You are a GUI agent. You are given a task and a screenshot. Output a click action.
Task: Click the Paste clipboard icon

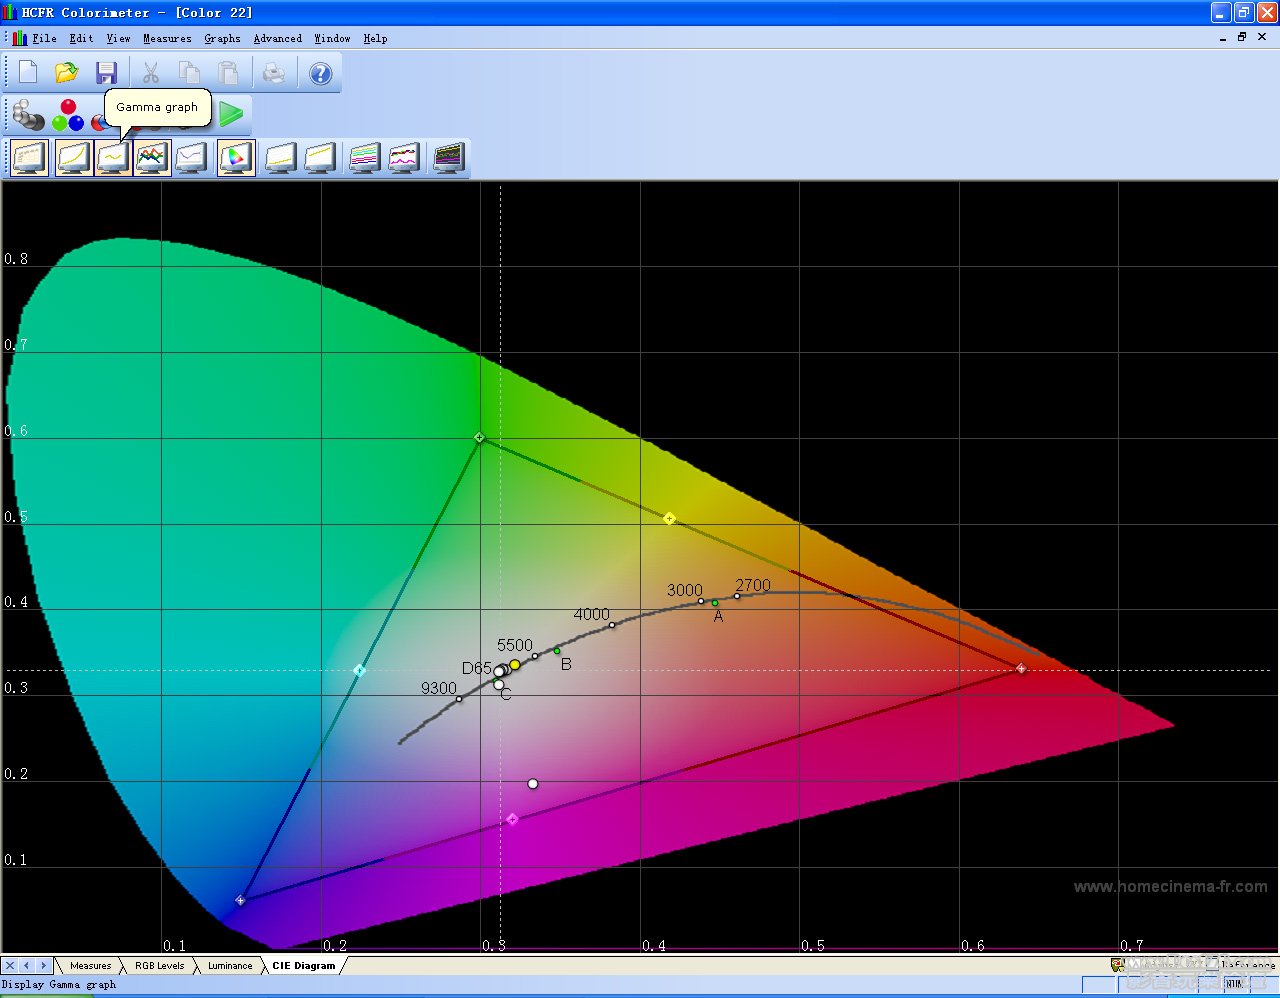[228, 73]
